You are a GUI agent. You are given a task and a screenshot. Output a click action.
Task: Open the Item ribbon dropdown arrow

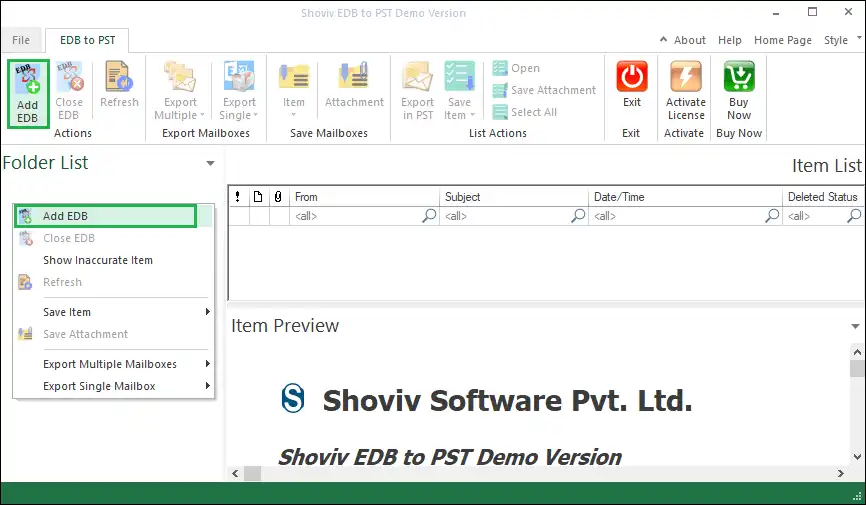click(x=294, y=115)
